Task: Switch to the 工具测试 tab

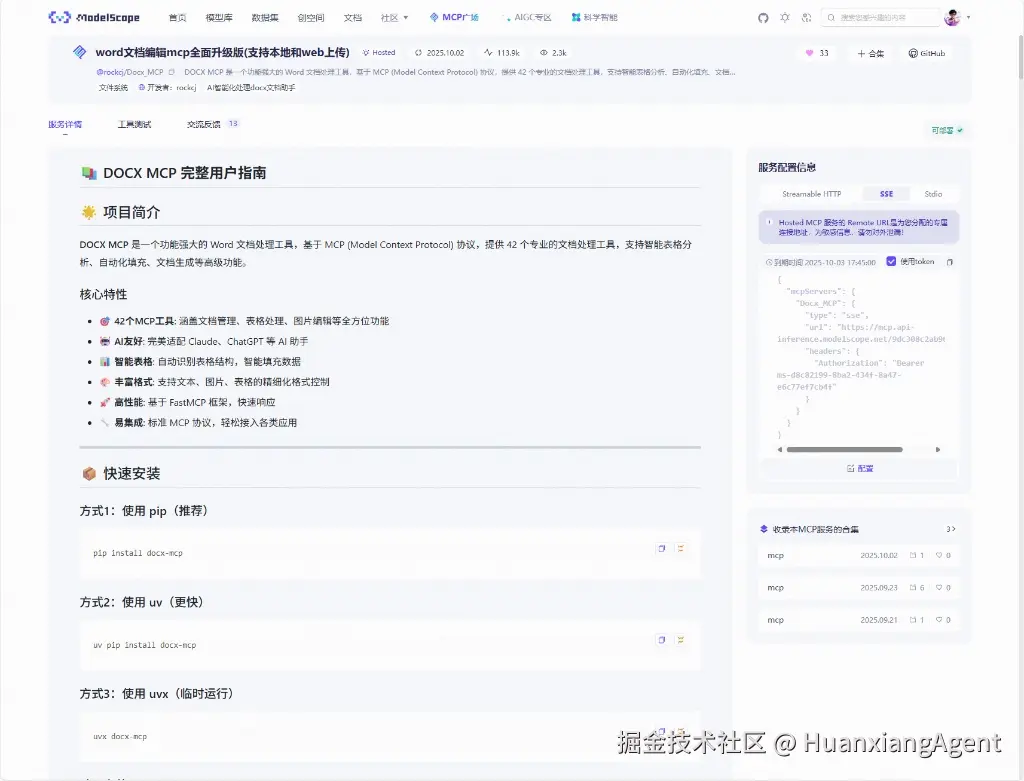Action: click(134, 125)
